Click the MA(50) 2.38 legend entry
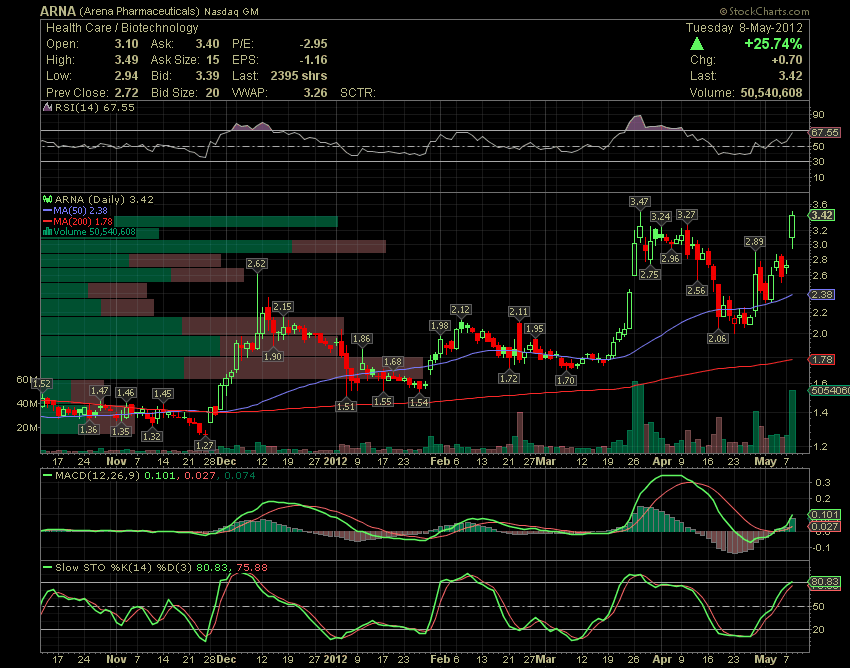Image resolution: width=850 pixels, height=668 pixels. (80, 210)
